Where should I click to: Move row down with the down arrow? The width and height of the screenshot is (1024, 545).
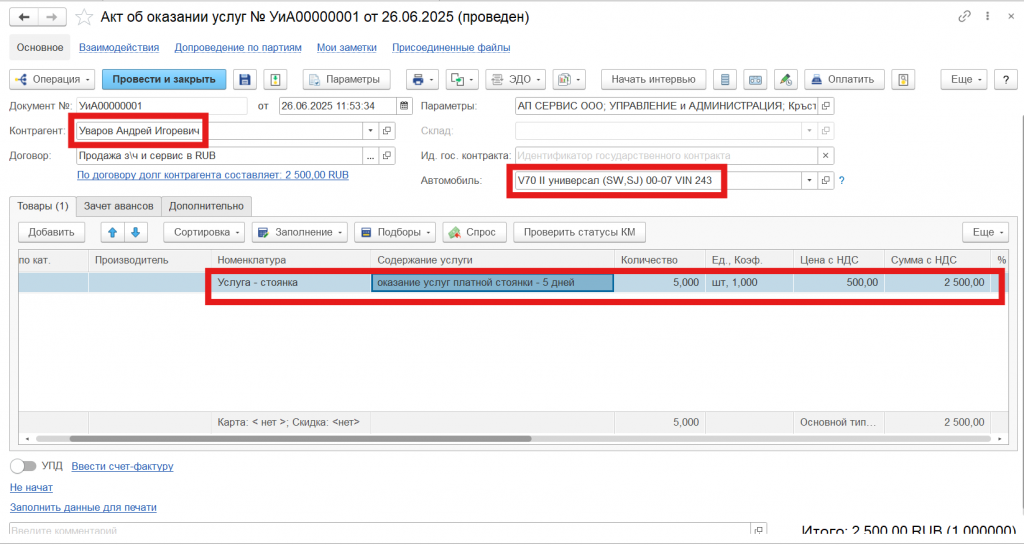tap(135, 232)
